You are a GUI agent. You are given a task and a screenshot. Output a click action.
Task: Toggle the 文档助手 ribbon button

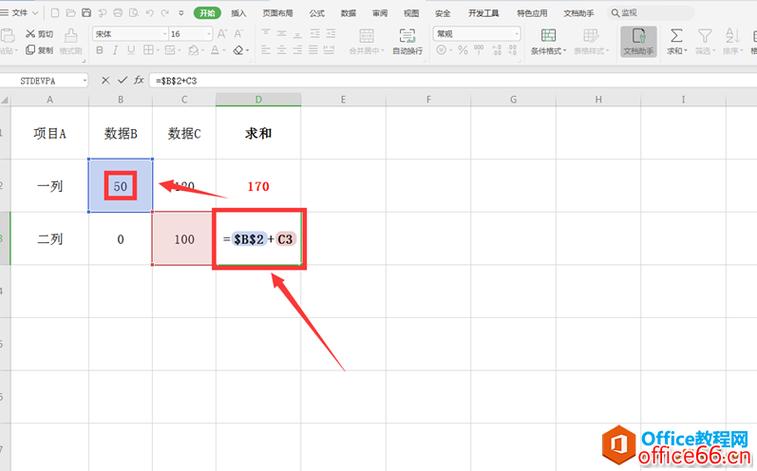pos(638,41)
